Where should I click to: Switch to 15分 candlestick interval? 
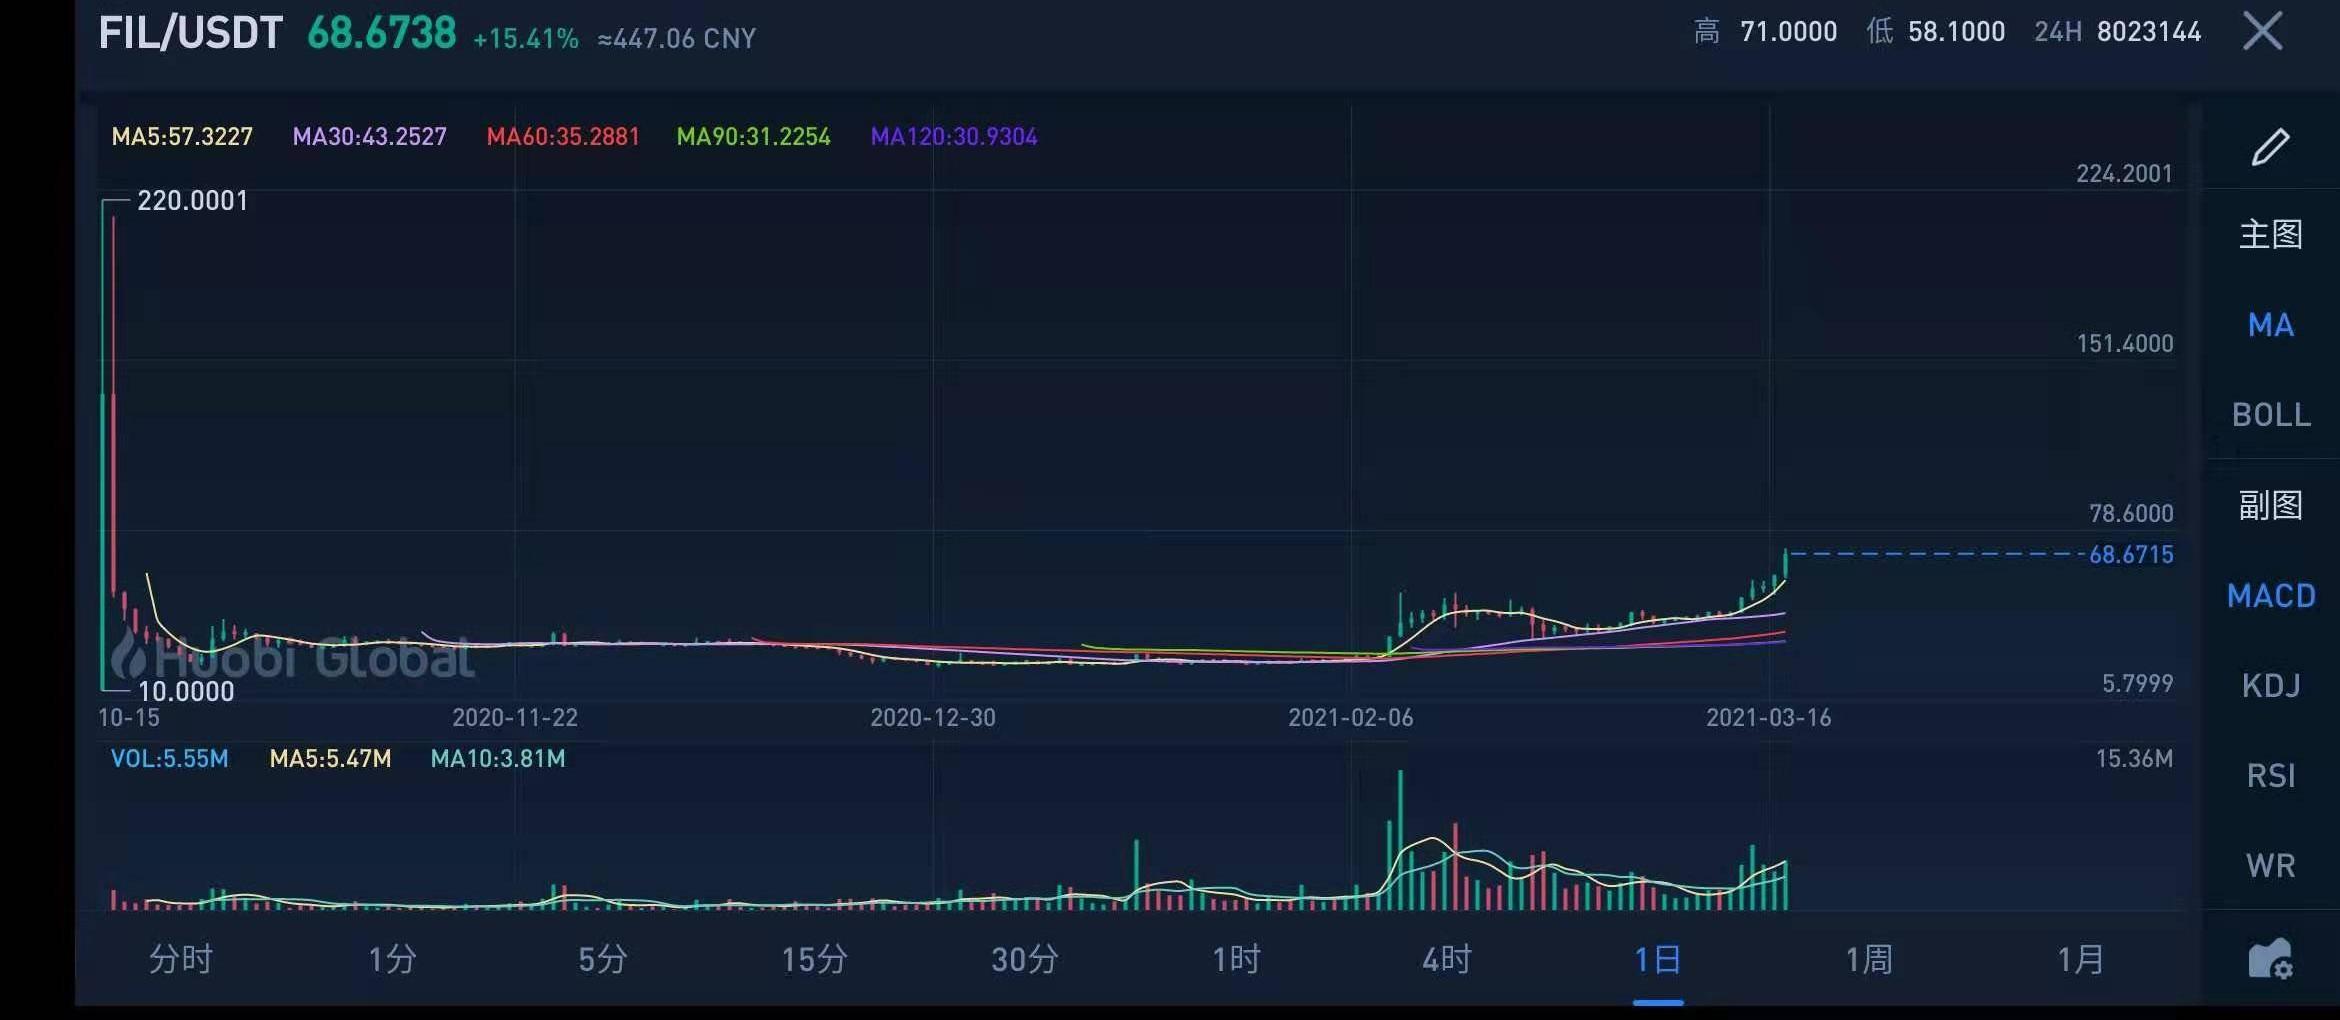point(814,960)
